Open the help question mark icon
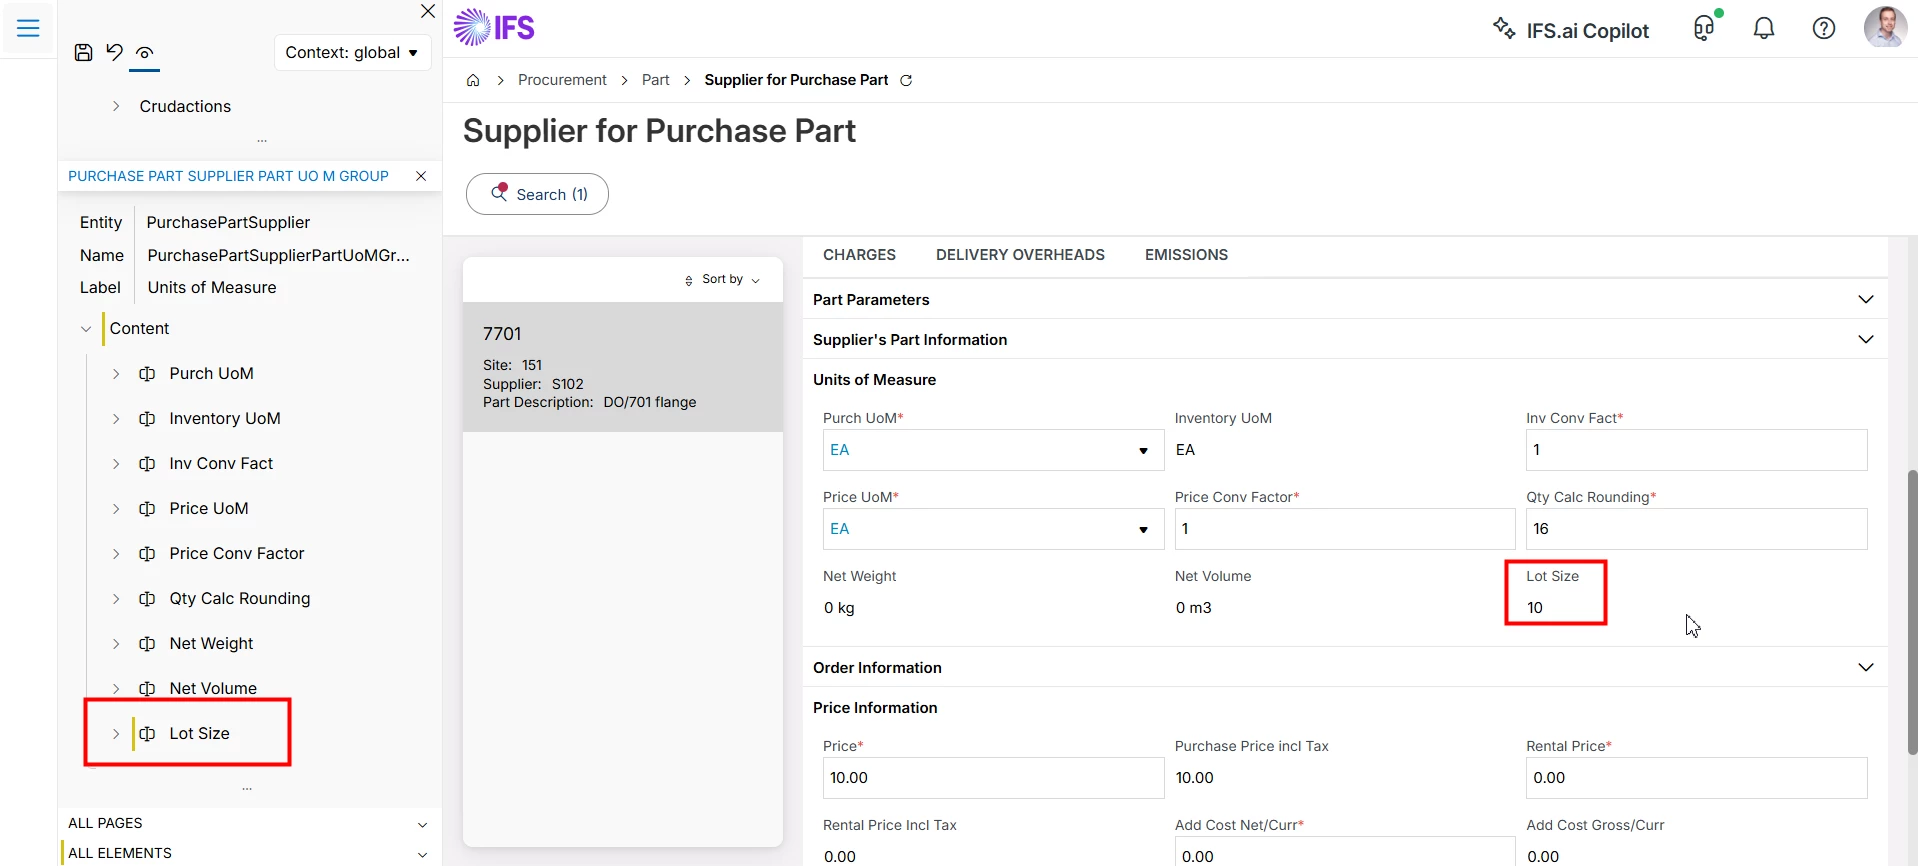The image size is (1918, 866). [x=1824, y=29]
